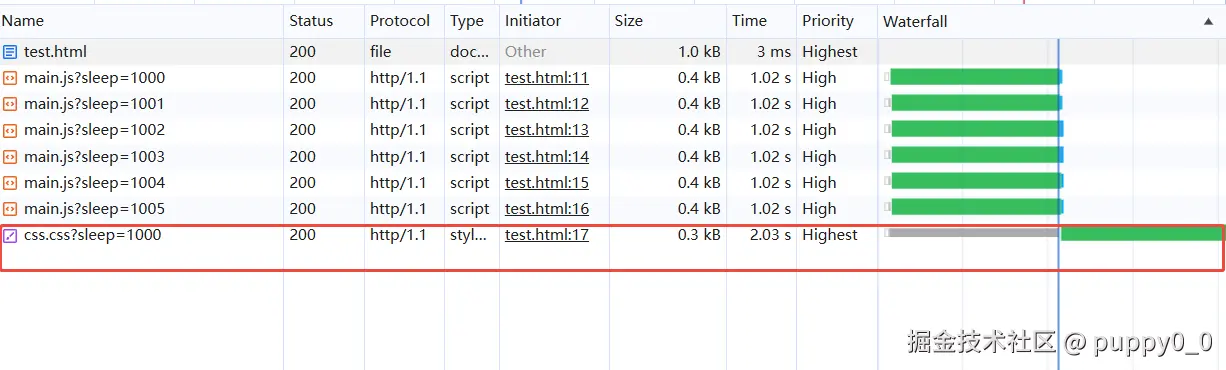Click waterfall bar for main.js?sleep=1000
The height and width of the screenshot is (370, 1226).
click(975, 77)
